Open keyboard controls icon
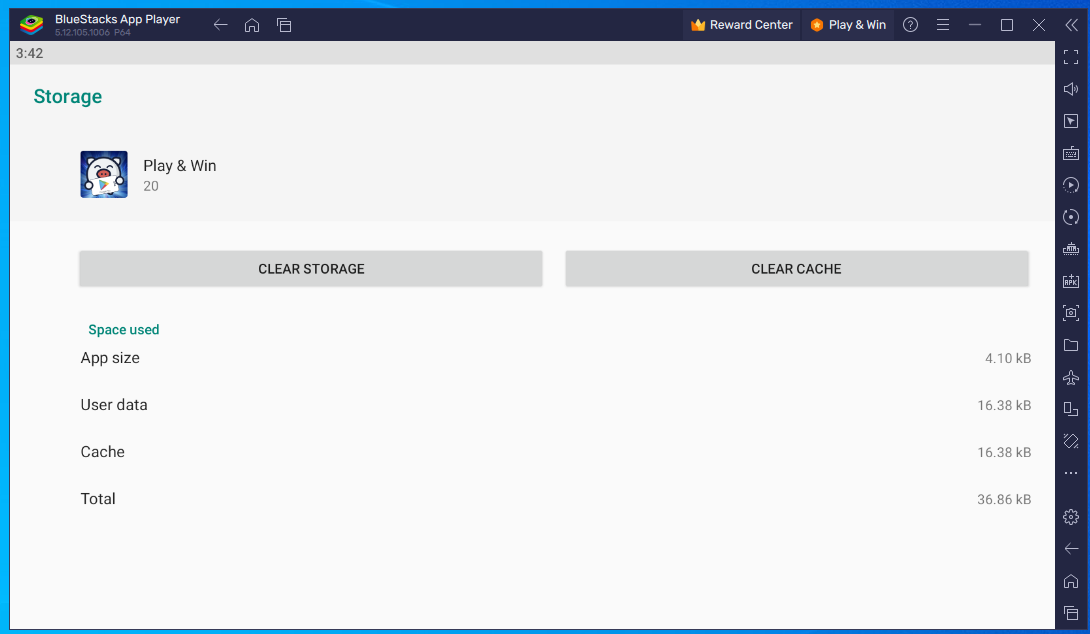Screen dimensions: 1090x634 click(x=1071, y=153)
